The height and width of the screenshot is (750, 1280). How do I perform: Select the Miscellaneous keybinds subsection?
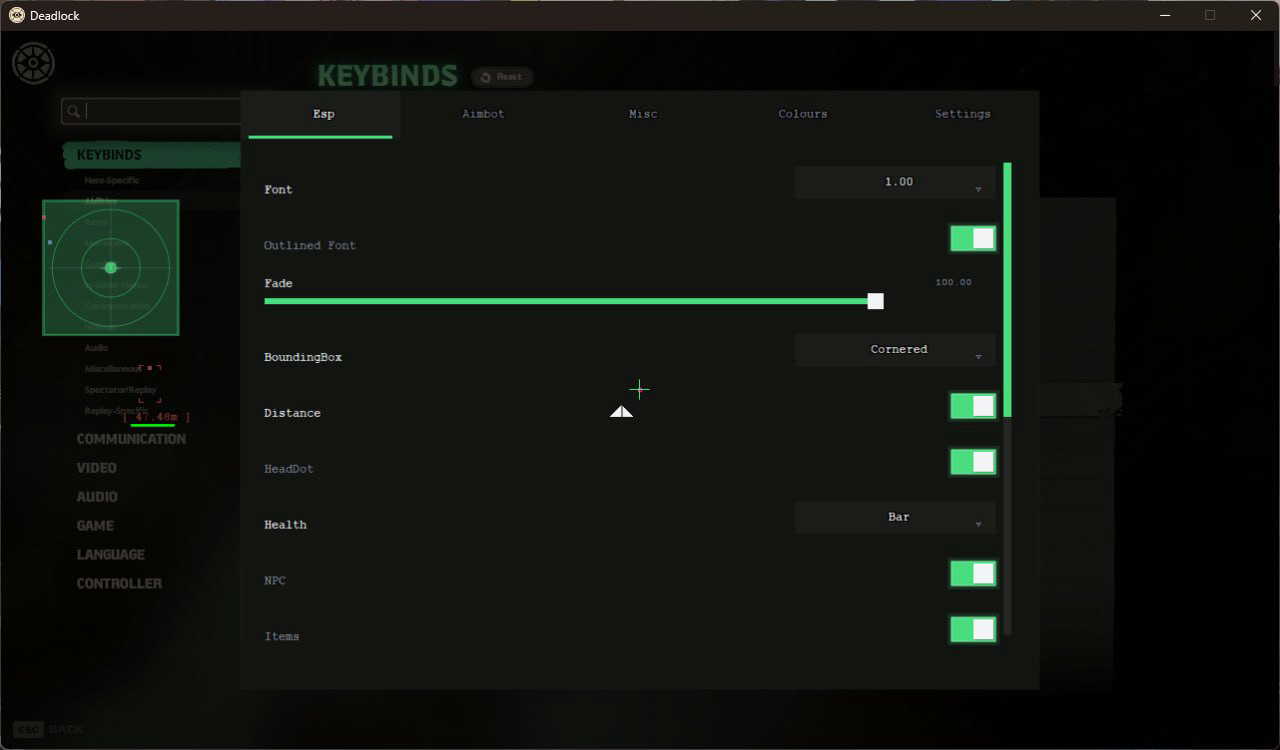[x=112, y=369]
